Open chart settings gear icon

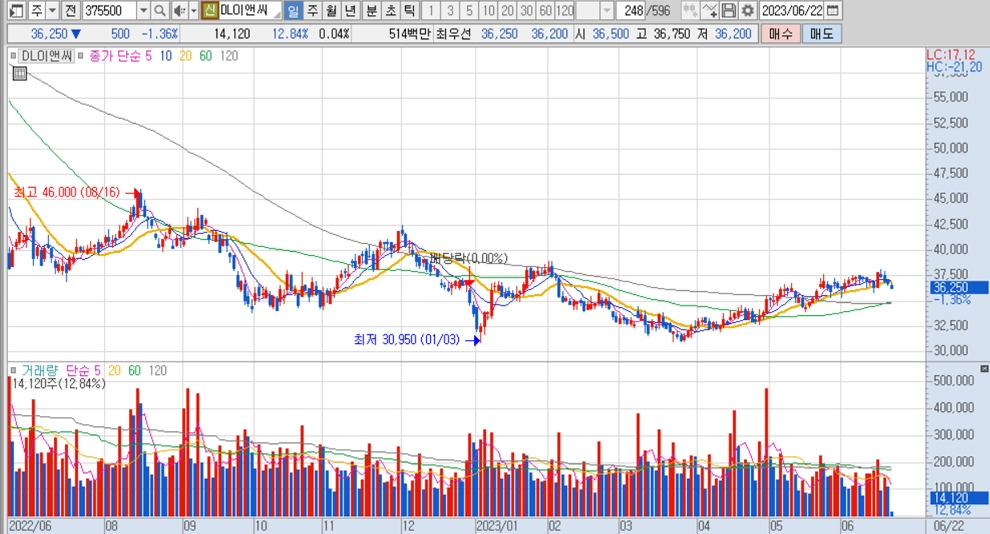pyautogui.click(x=748, y=10)
